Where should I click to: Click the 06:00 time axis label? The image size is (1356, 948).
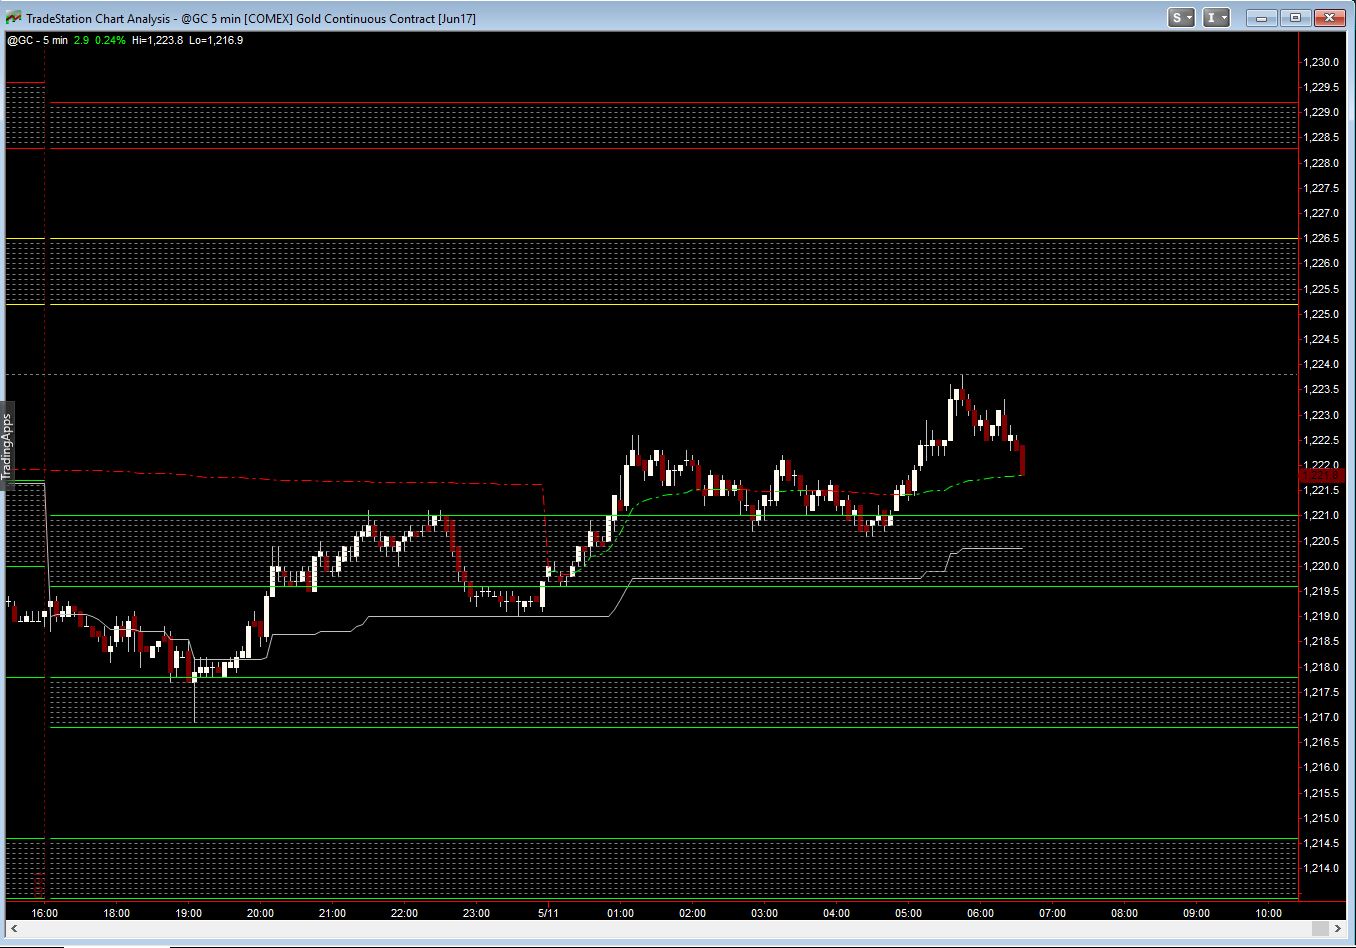pyautogui.click(x=981, y=913)
